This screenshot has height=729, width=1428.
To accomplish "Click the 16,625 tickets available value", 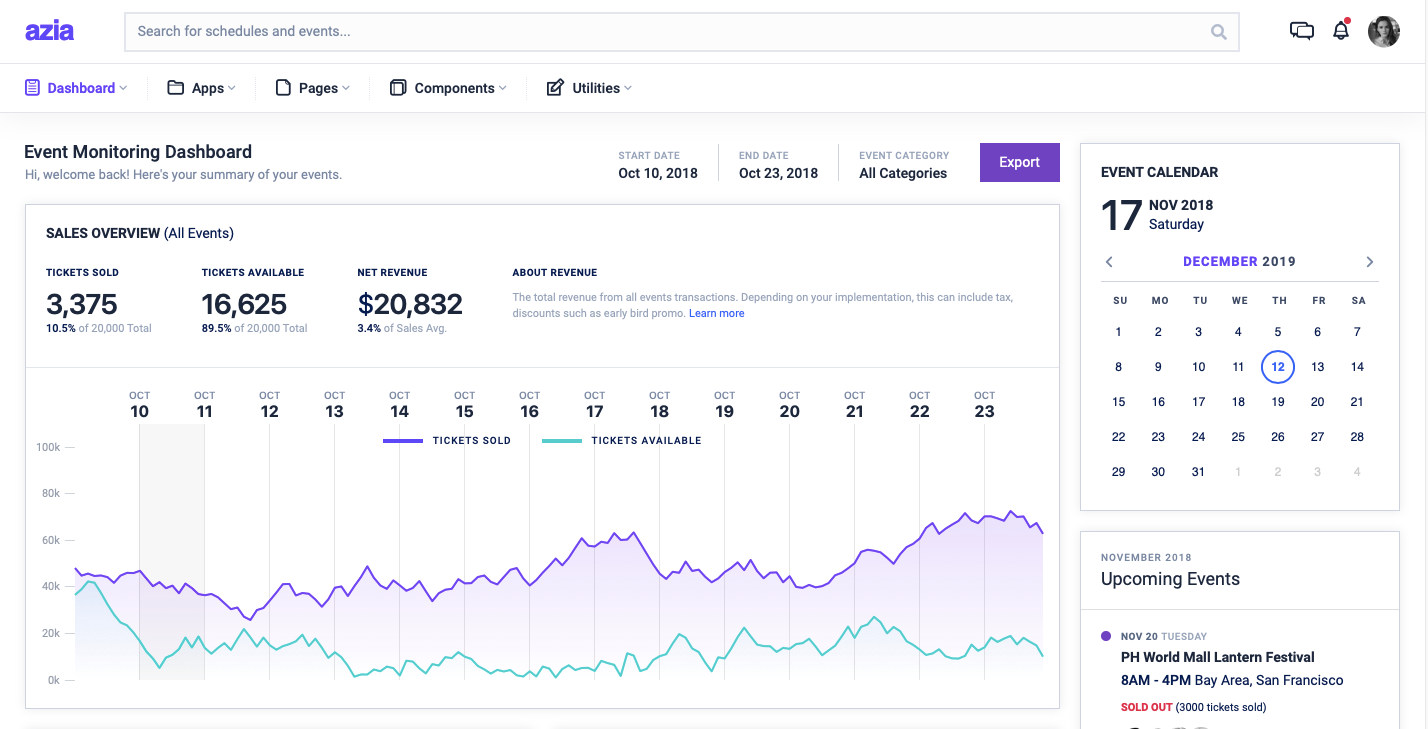I will point(244,304).
